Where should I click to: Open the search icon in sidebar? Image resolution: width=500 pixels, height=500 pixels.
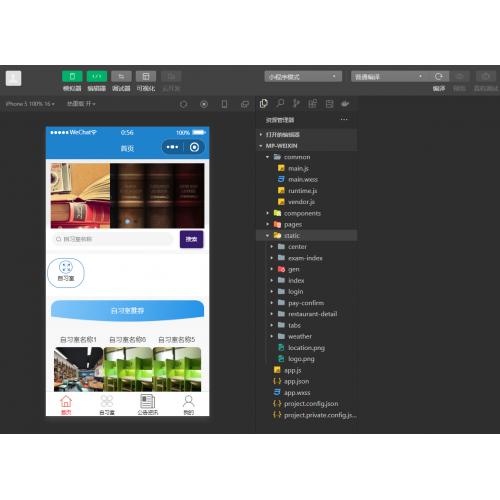(280, 104)
